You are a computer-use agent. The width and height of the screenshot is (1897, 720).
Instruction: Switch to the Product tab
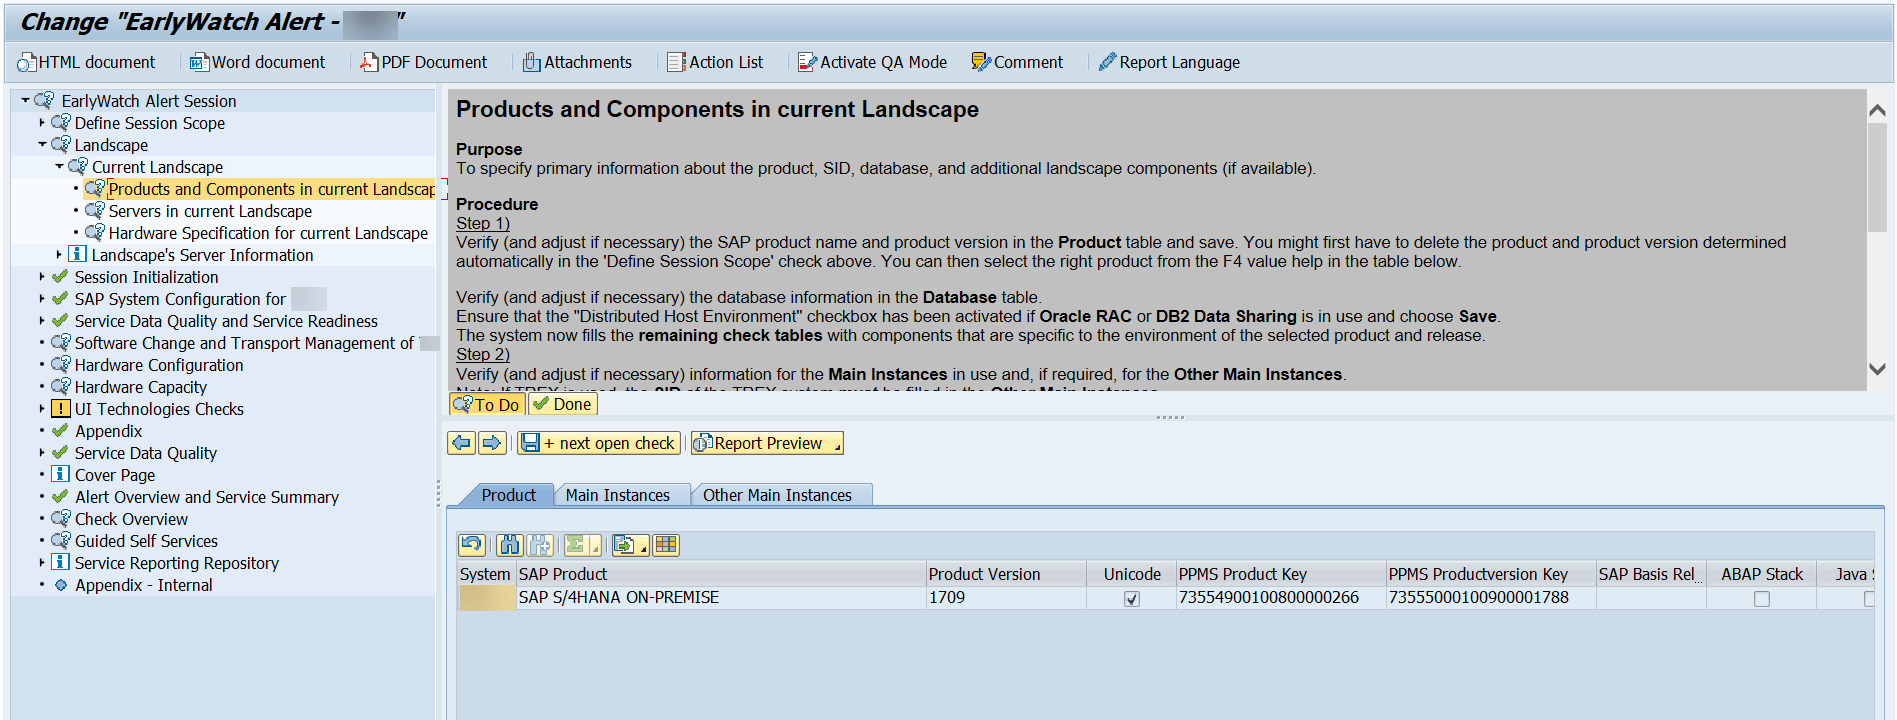(x=508, y=495)
